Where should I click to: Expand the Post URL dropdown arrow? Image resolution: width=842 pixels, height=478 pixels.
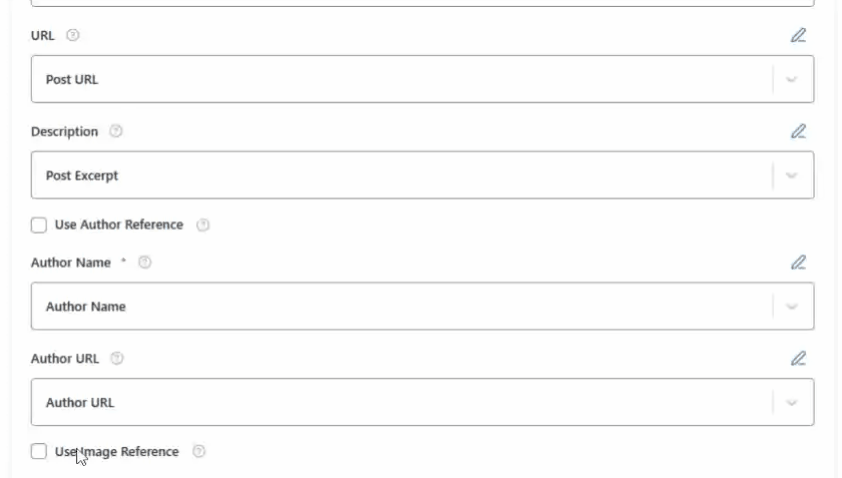tap(792, 80)
